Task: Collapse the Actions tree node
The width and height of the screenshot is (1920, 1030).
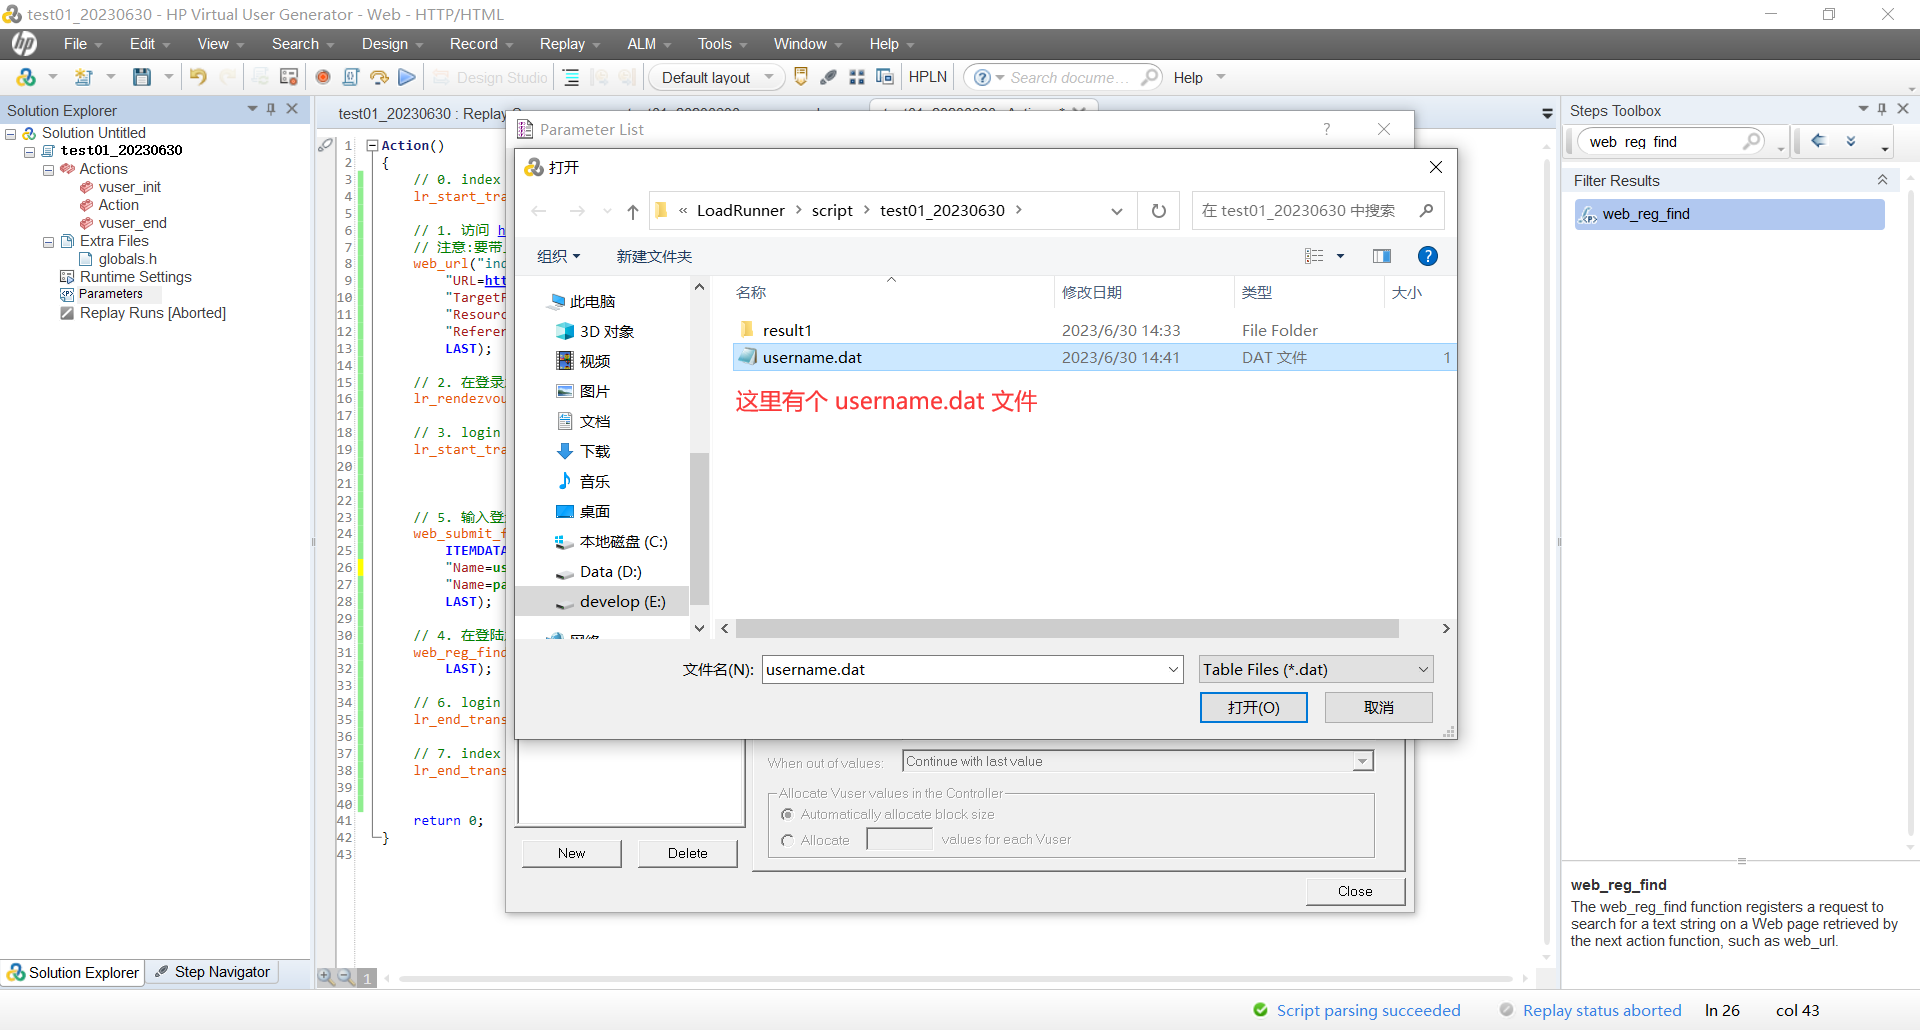Action: click(48, 169)
